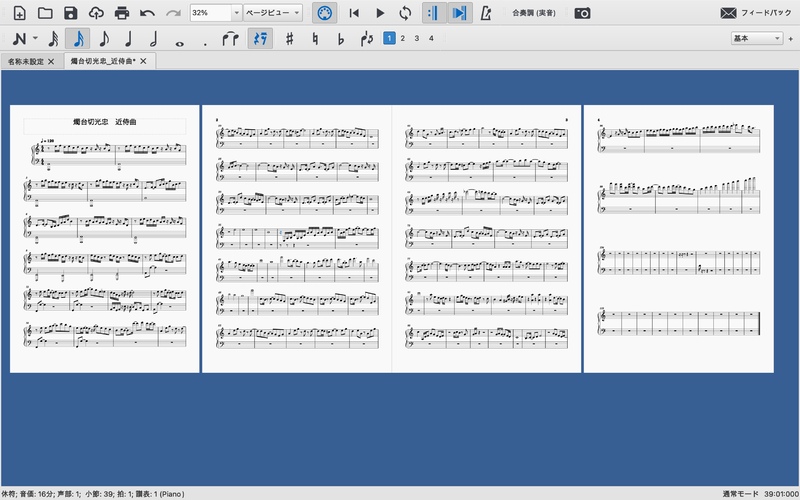The image size is (800, 500).
Task: Select the tie tool icon
Action: pos(232,39)
